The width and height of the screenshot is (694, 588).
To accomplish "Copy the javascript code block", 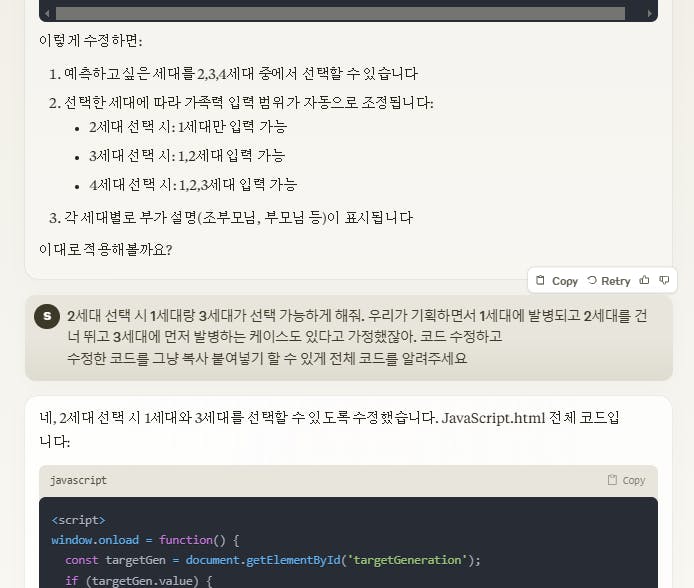I will [626, 480].
